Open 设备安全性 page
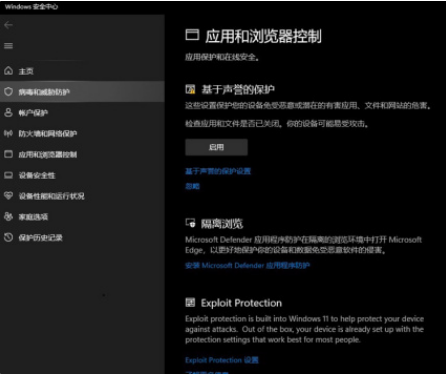The width and height of the screenshot is (446, 375). pyautogui.click(x=82, y=175)
